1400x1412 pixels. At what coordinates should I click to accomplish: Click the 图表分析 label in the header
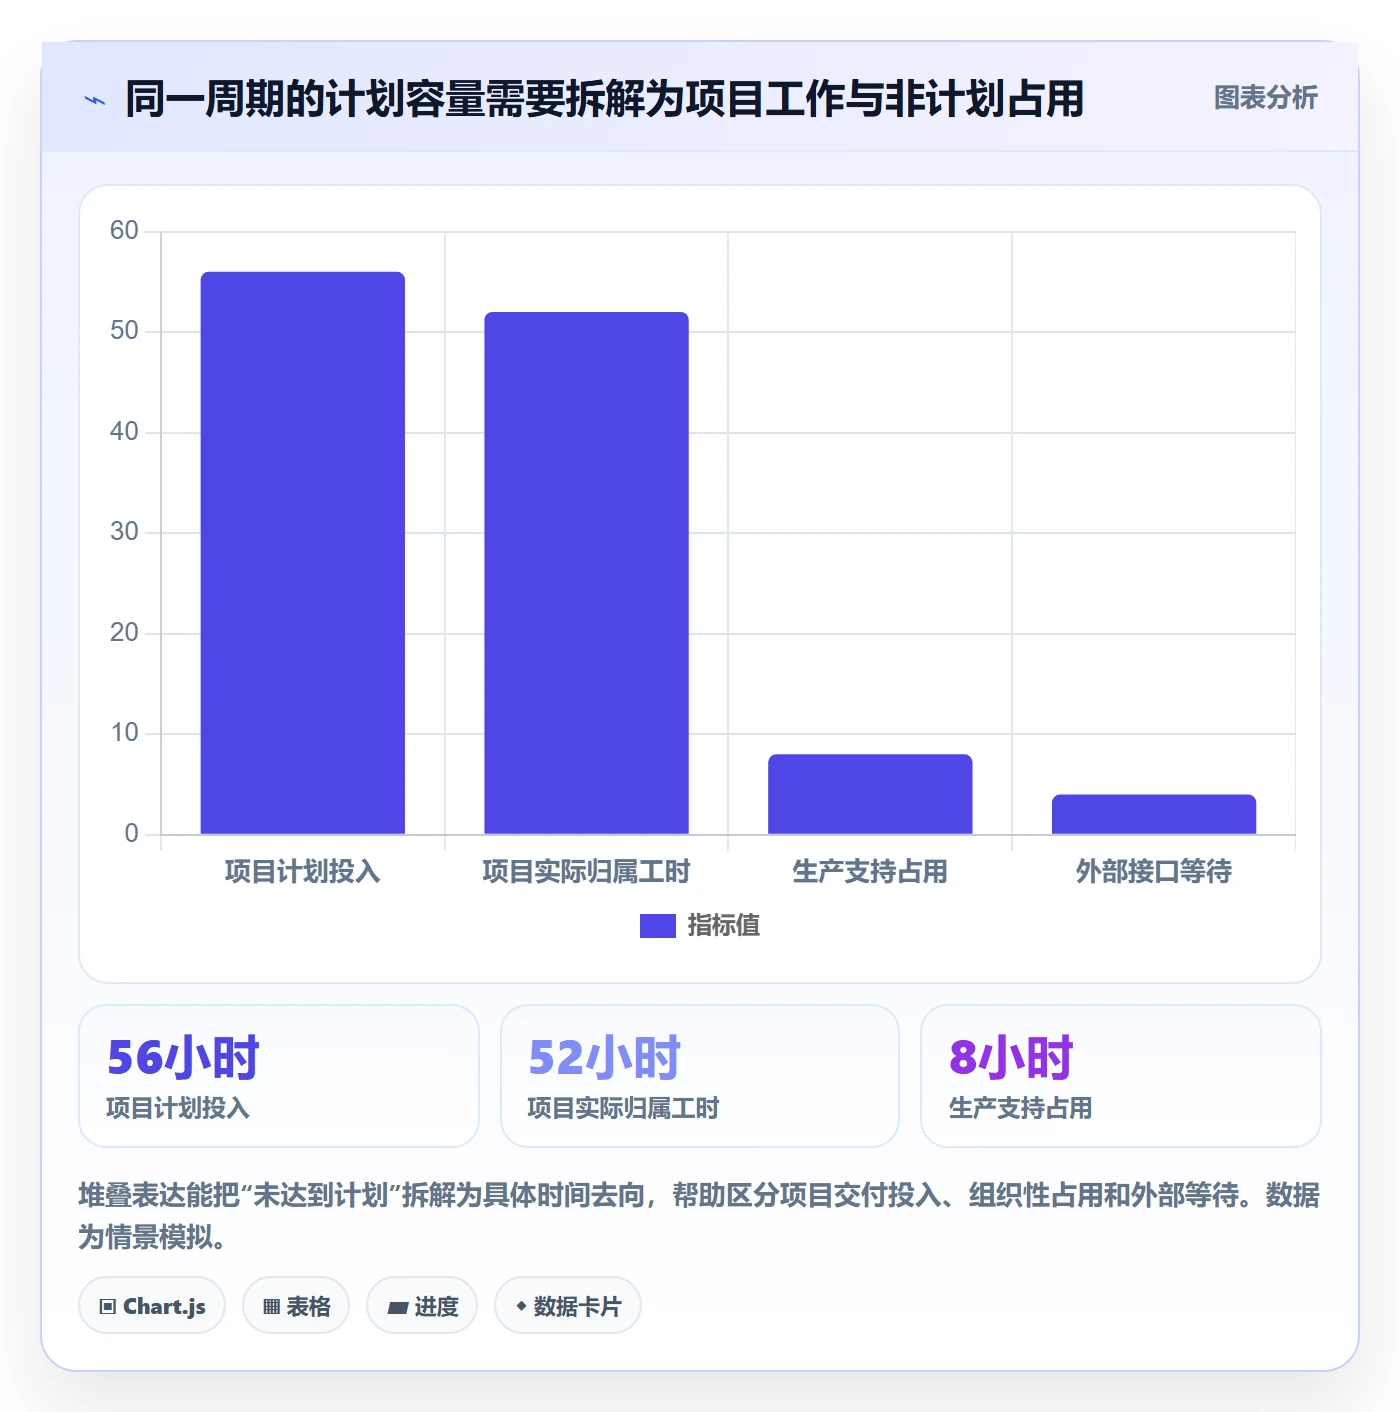tap(1265, 98)
